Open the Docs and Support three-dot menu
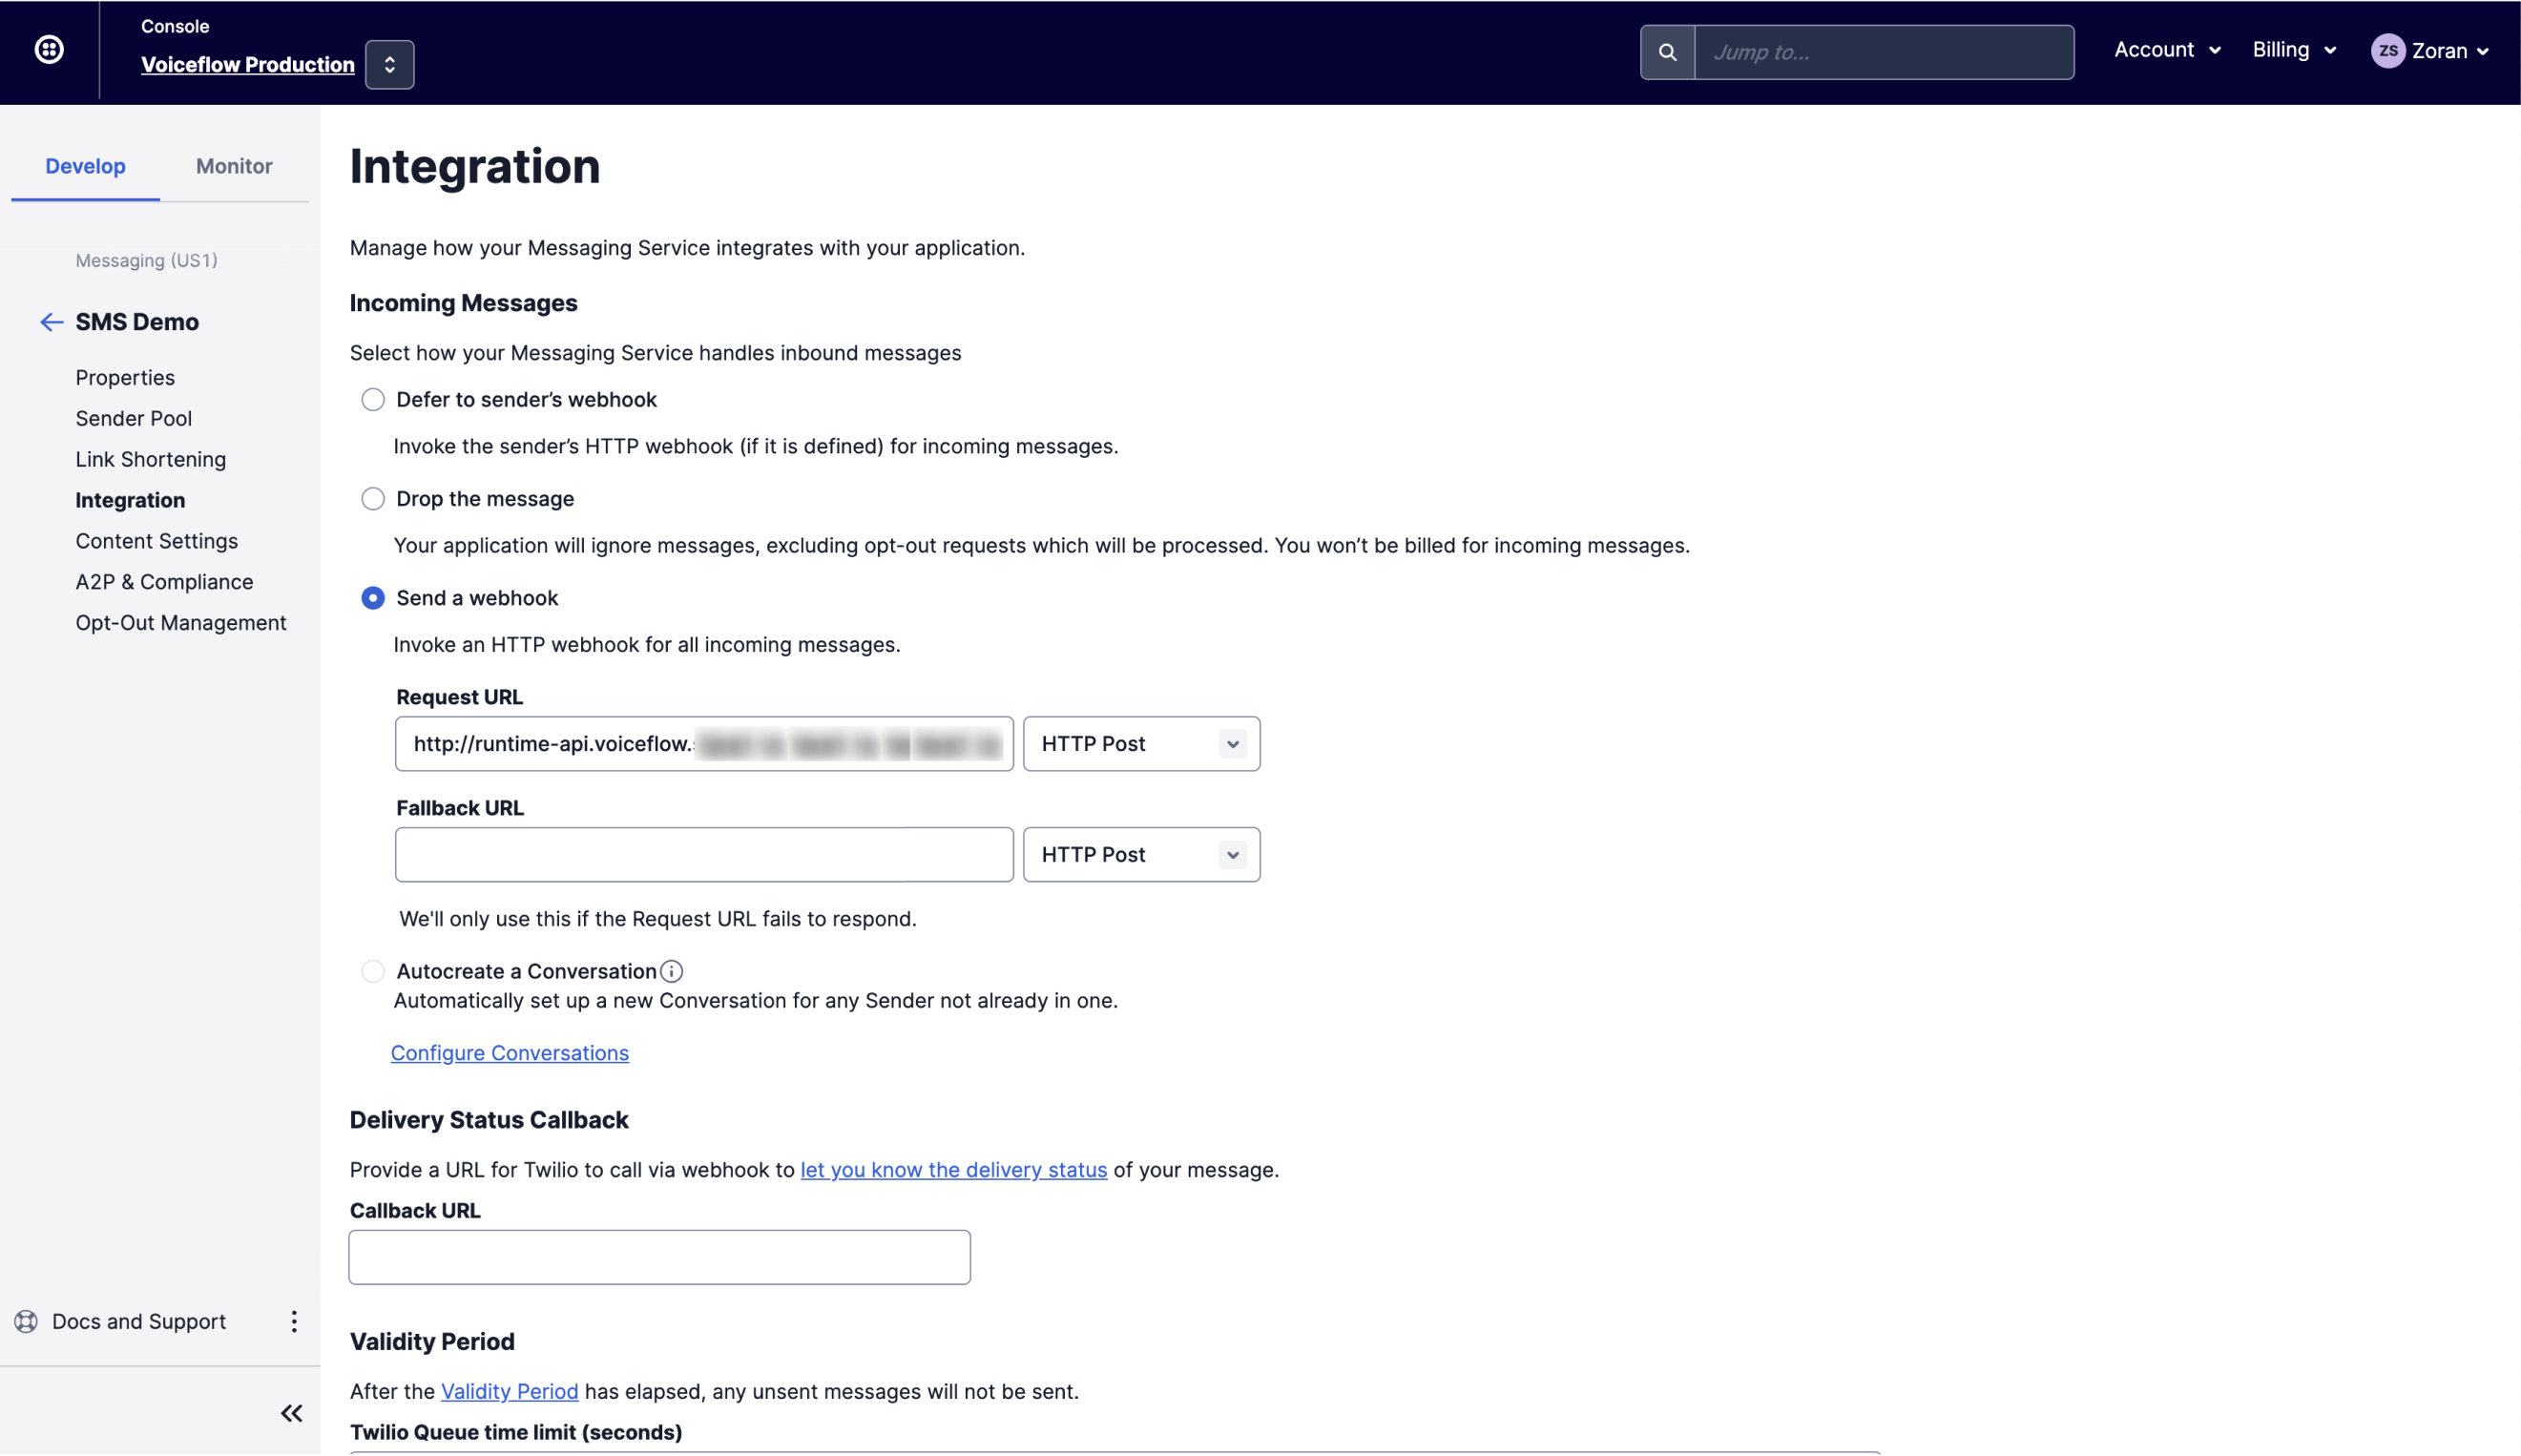2521x1456 pixels. [x=294, y=1321]
